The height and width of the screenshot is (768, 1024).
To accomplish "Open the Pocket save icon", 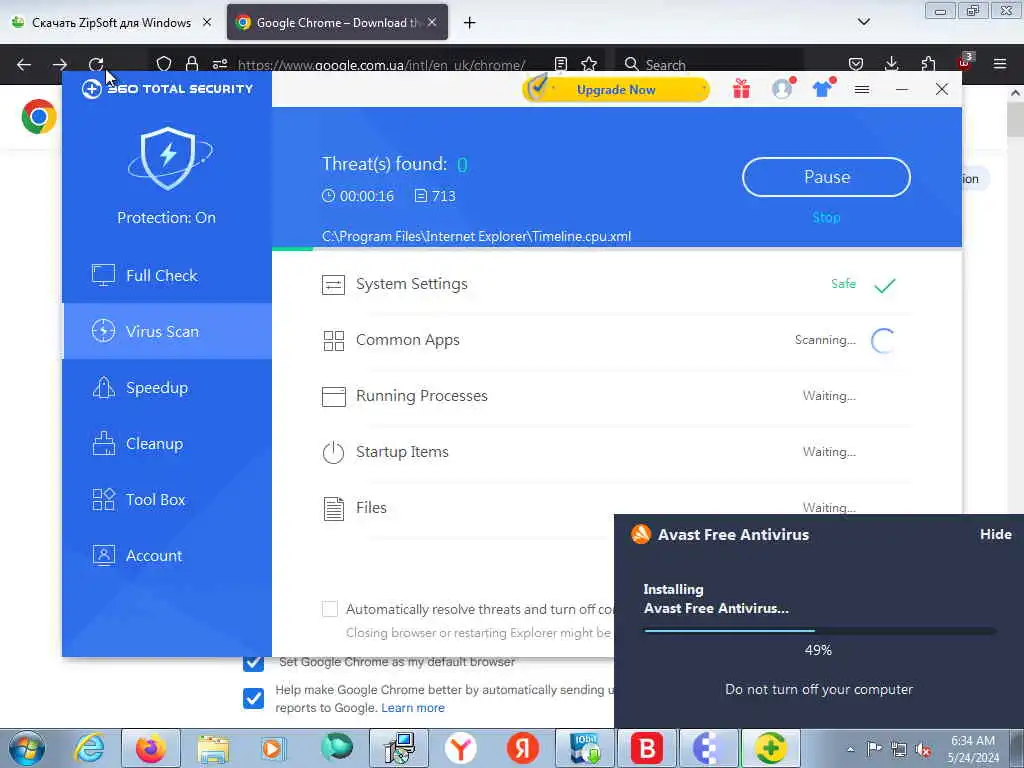I will [856, 64].
